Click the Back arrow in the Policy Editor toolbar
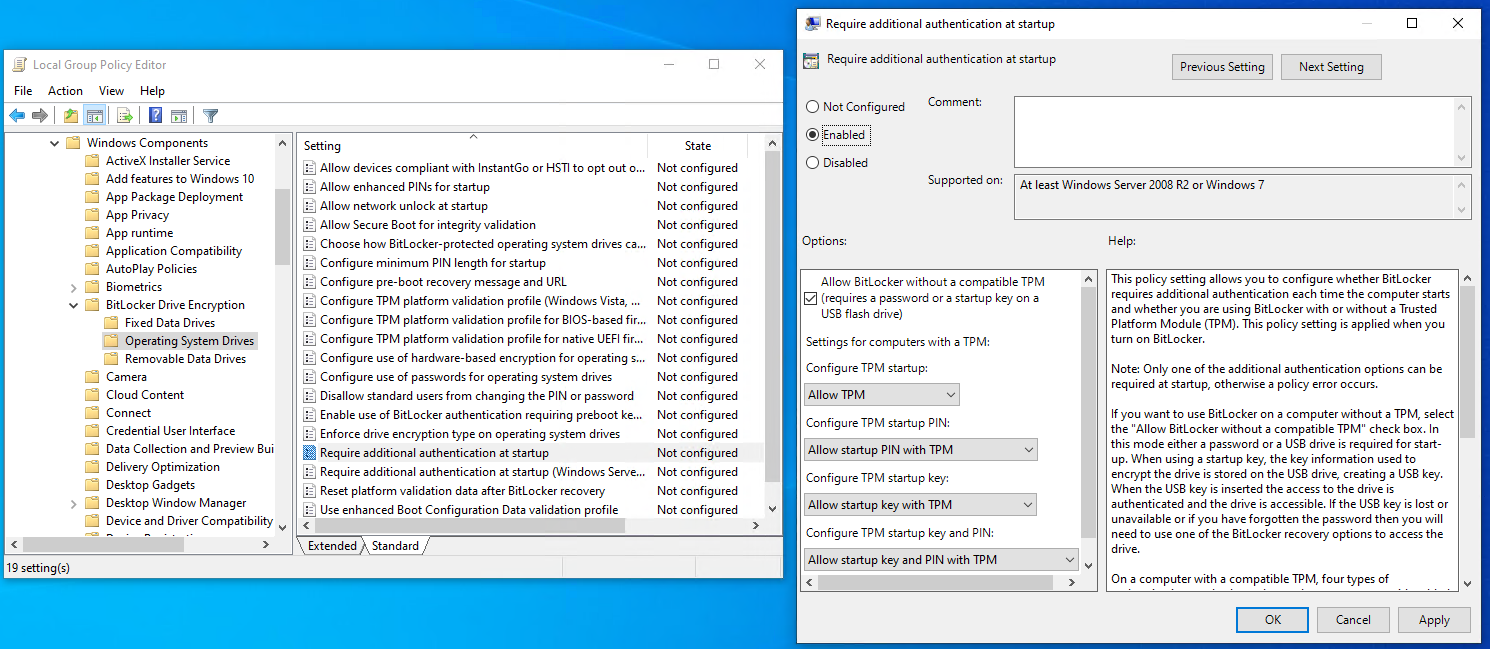Image resolution: width=1490 pixels, height=649 pixels. click(17, 116)
